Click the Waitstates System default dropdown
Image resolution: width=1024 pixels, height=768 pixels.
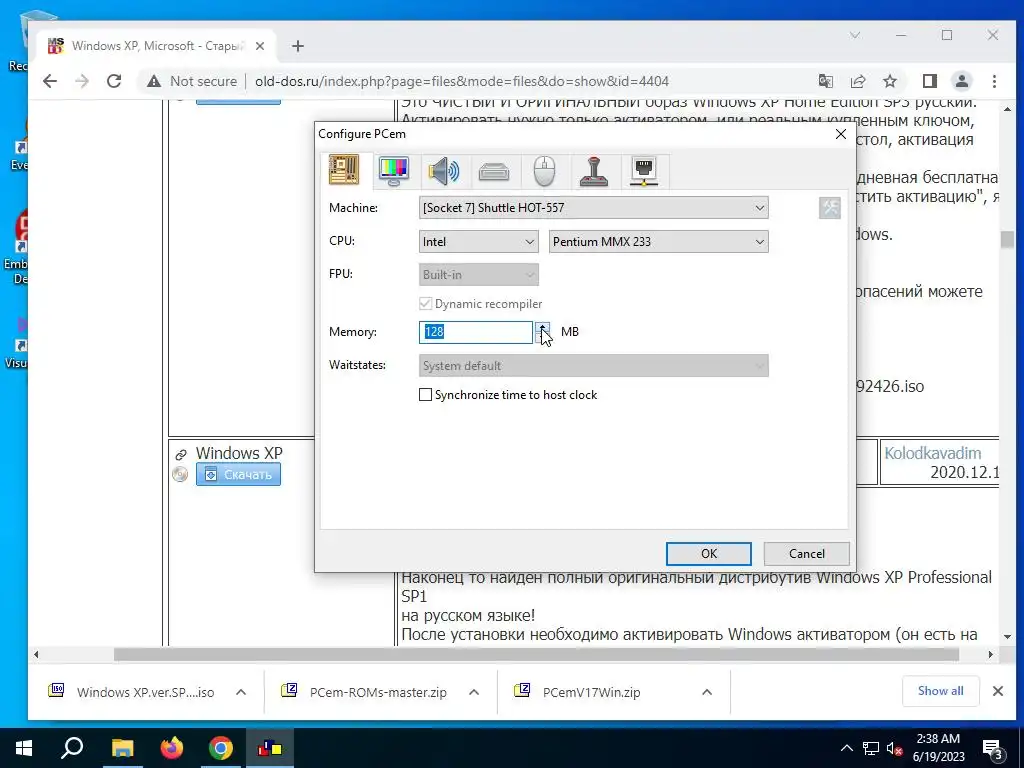click(x=593, y=366)
